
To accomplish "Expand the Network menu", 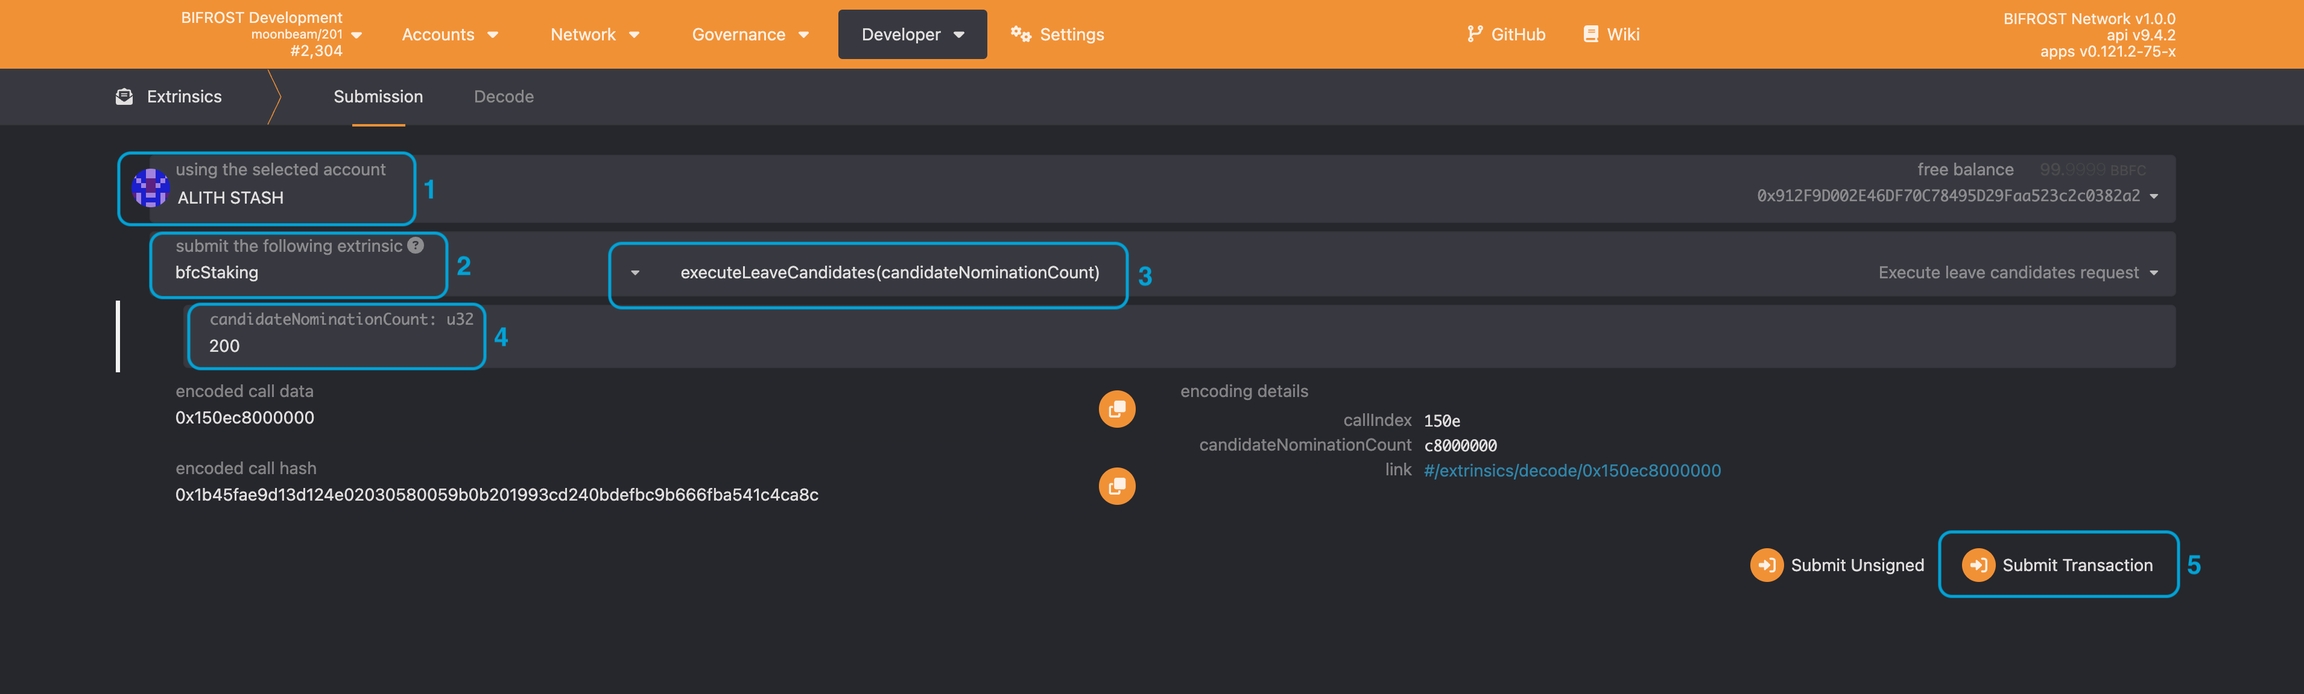I will (594, 34).
